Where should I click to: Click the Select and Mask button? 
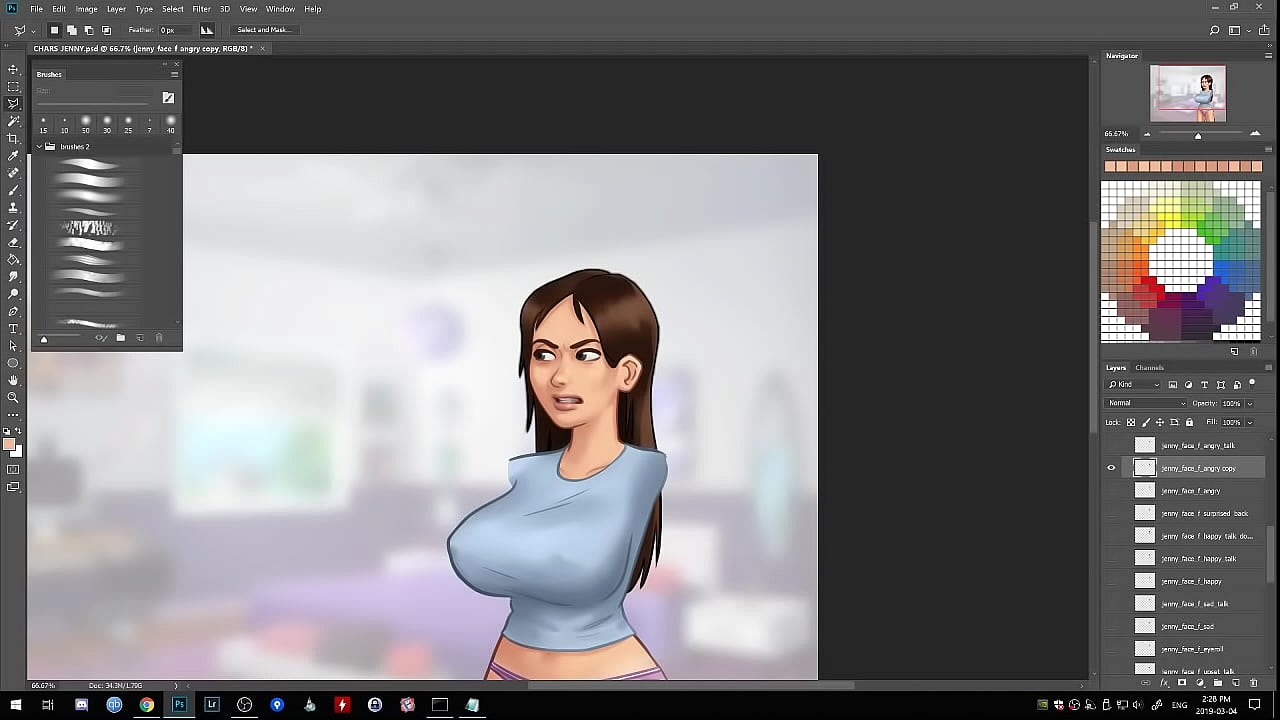pos(263,30)
